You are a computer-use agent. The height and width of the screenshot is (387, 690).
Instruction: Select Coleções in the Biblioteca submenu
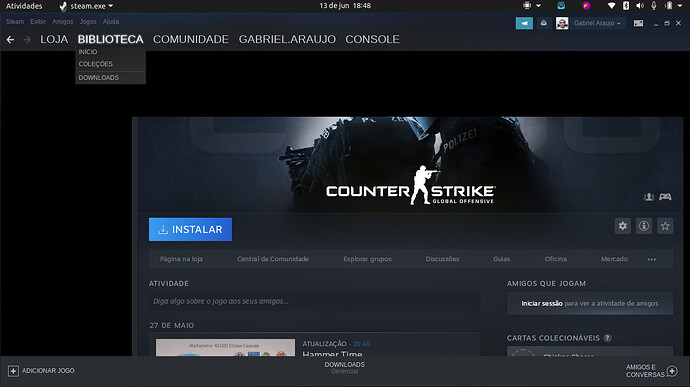pos(95,64)
